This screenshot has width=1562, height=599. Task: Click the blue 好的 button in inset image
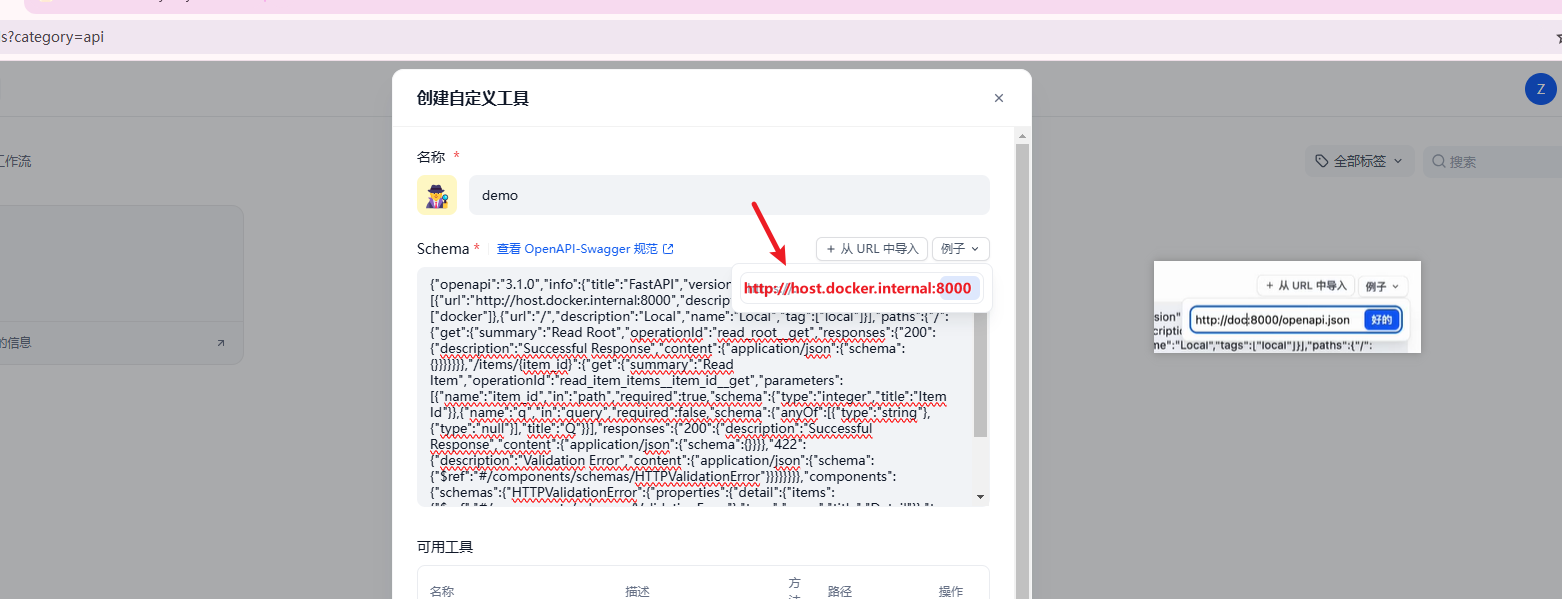pos(1381,320)
